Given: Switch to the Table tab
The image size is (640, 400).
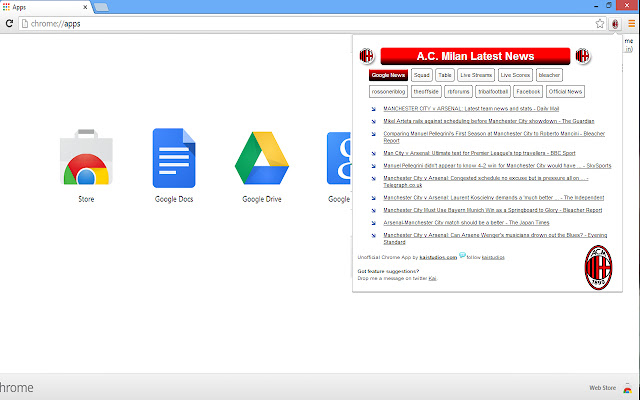Looking at the screenshot, I should 445,75.
